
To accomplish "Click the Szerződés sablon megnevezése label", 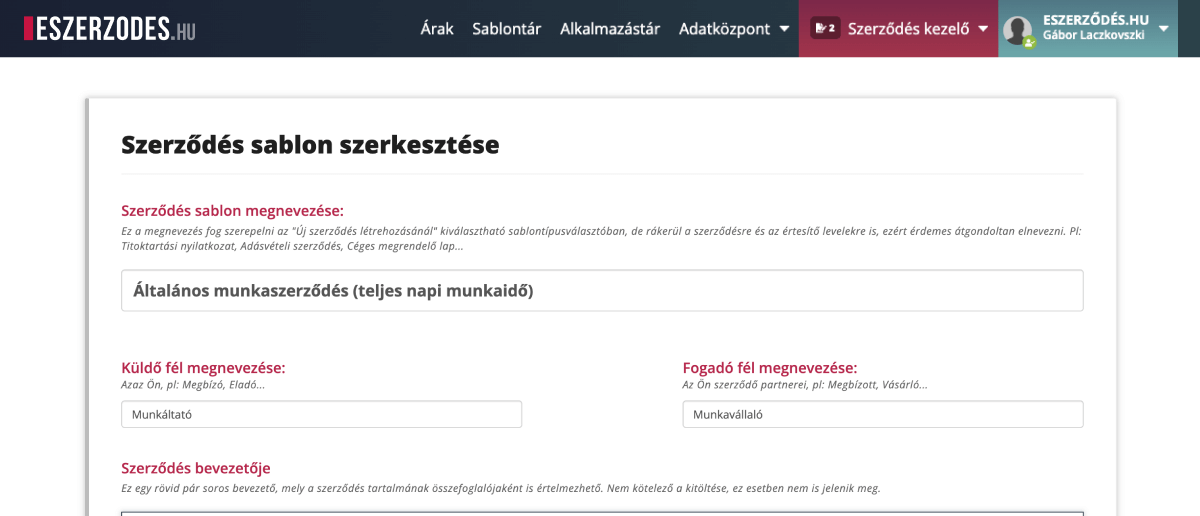I will point(232,210).
